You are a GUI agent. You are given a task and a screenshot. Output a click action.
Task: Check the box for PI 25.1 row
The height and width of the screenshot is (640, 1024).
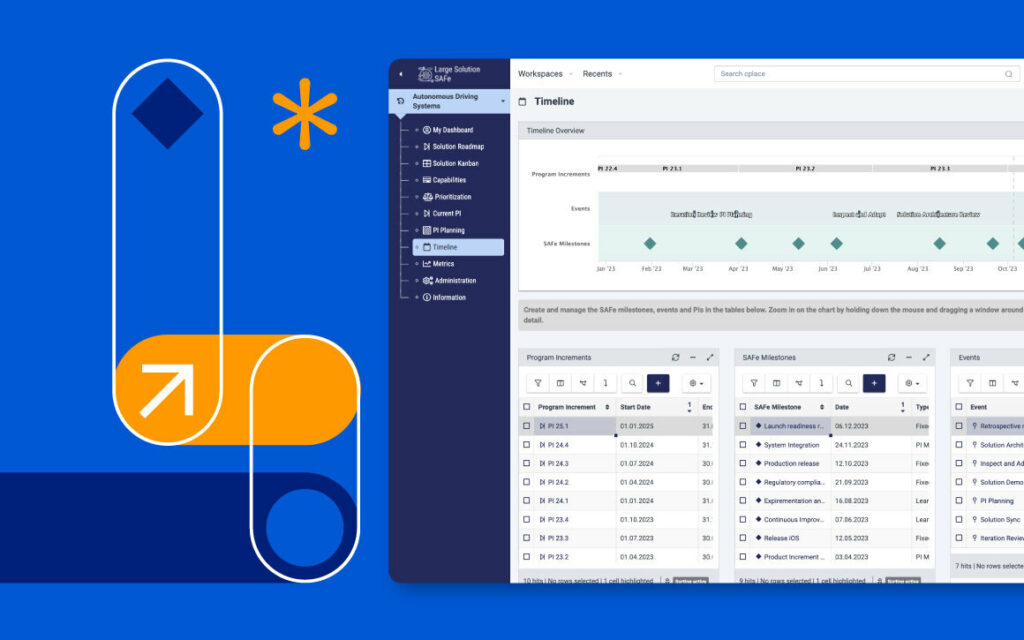(527, 426)
